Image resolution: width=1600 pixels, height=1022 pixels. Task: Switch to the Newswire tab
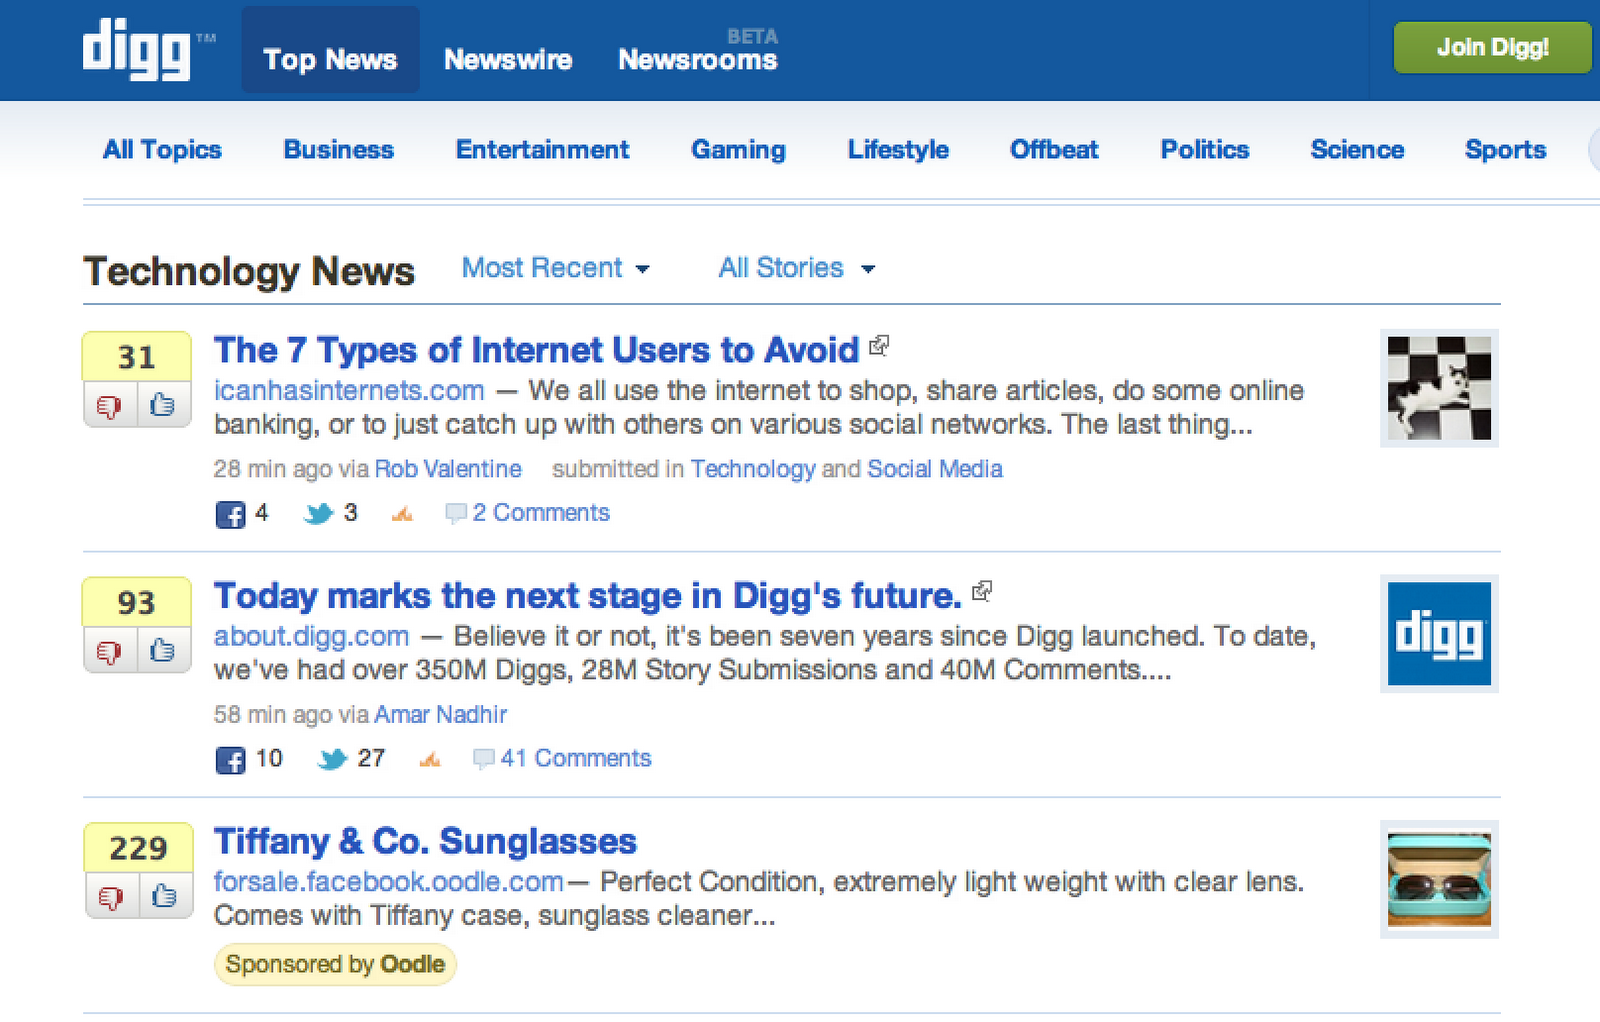click(x=508, y=59)
